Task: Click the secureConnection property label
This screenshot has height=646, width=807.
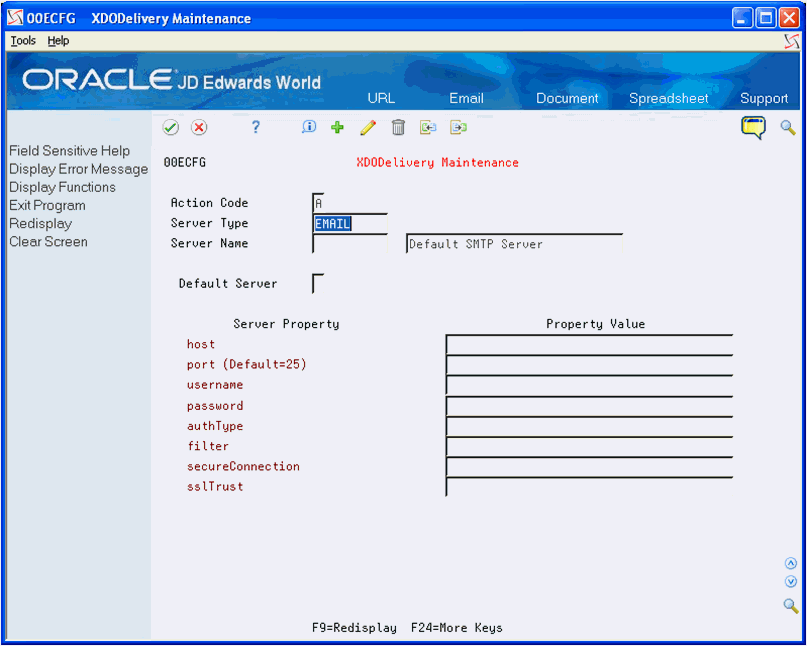Action: point(243,466)
